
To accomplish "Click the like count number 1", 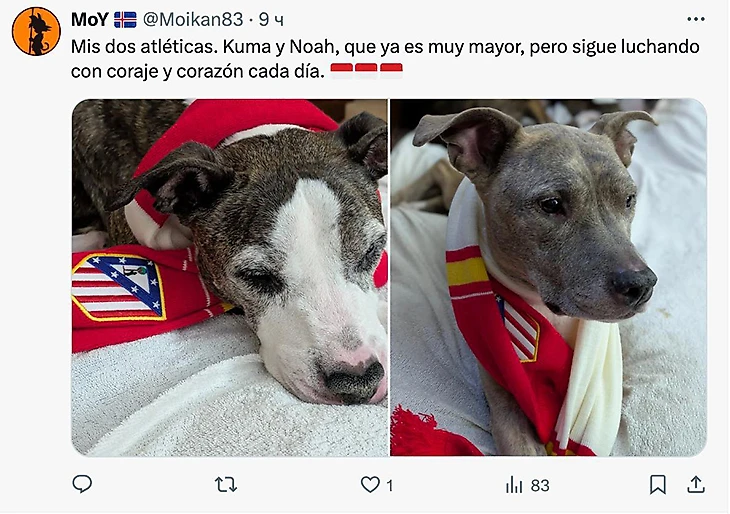I will pos(390,486).
